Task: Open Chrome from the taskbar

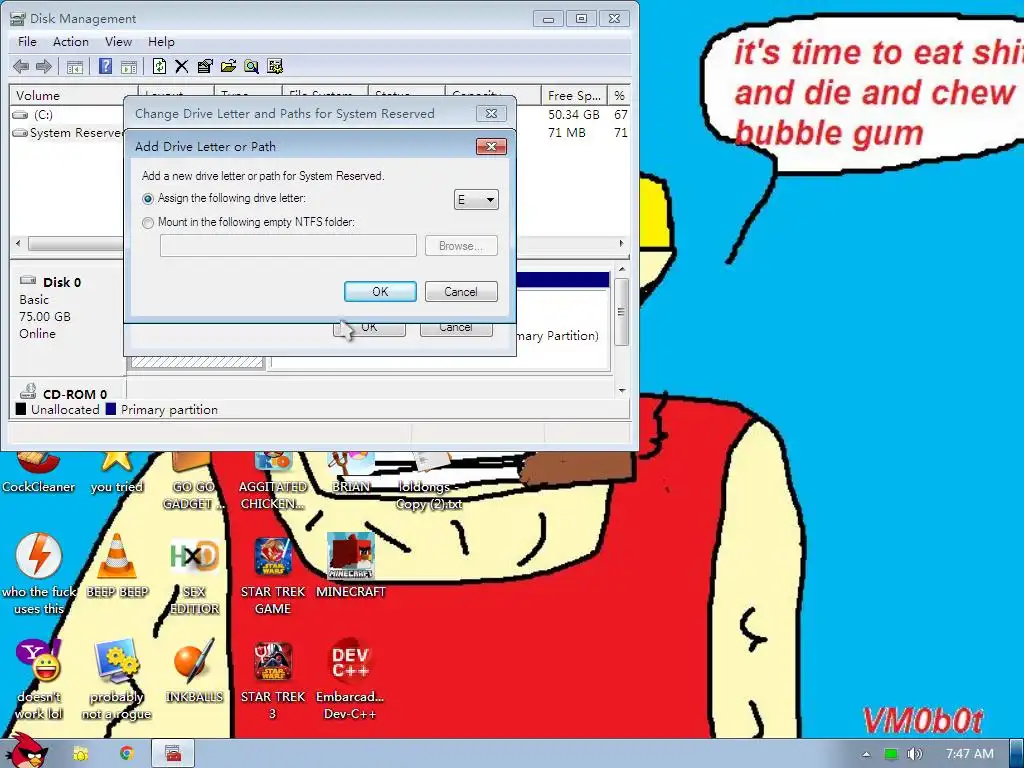Action: (x=127, y=754)
